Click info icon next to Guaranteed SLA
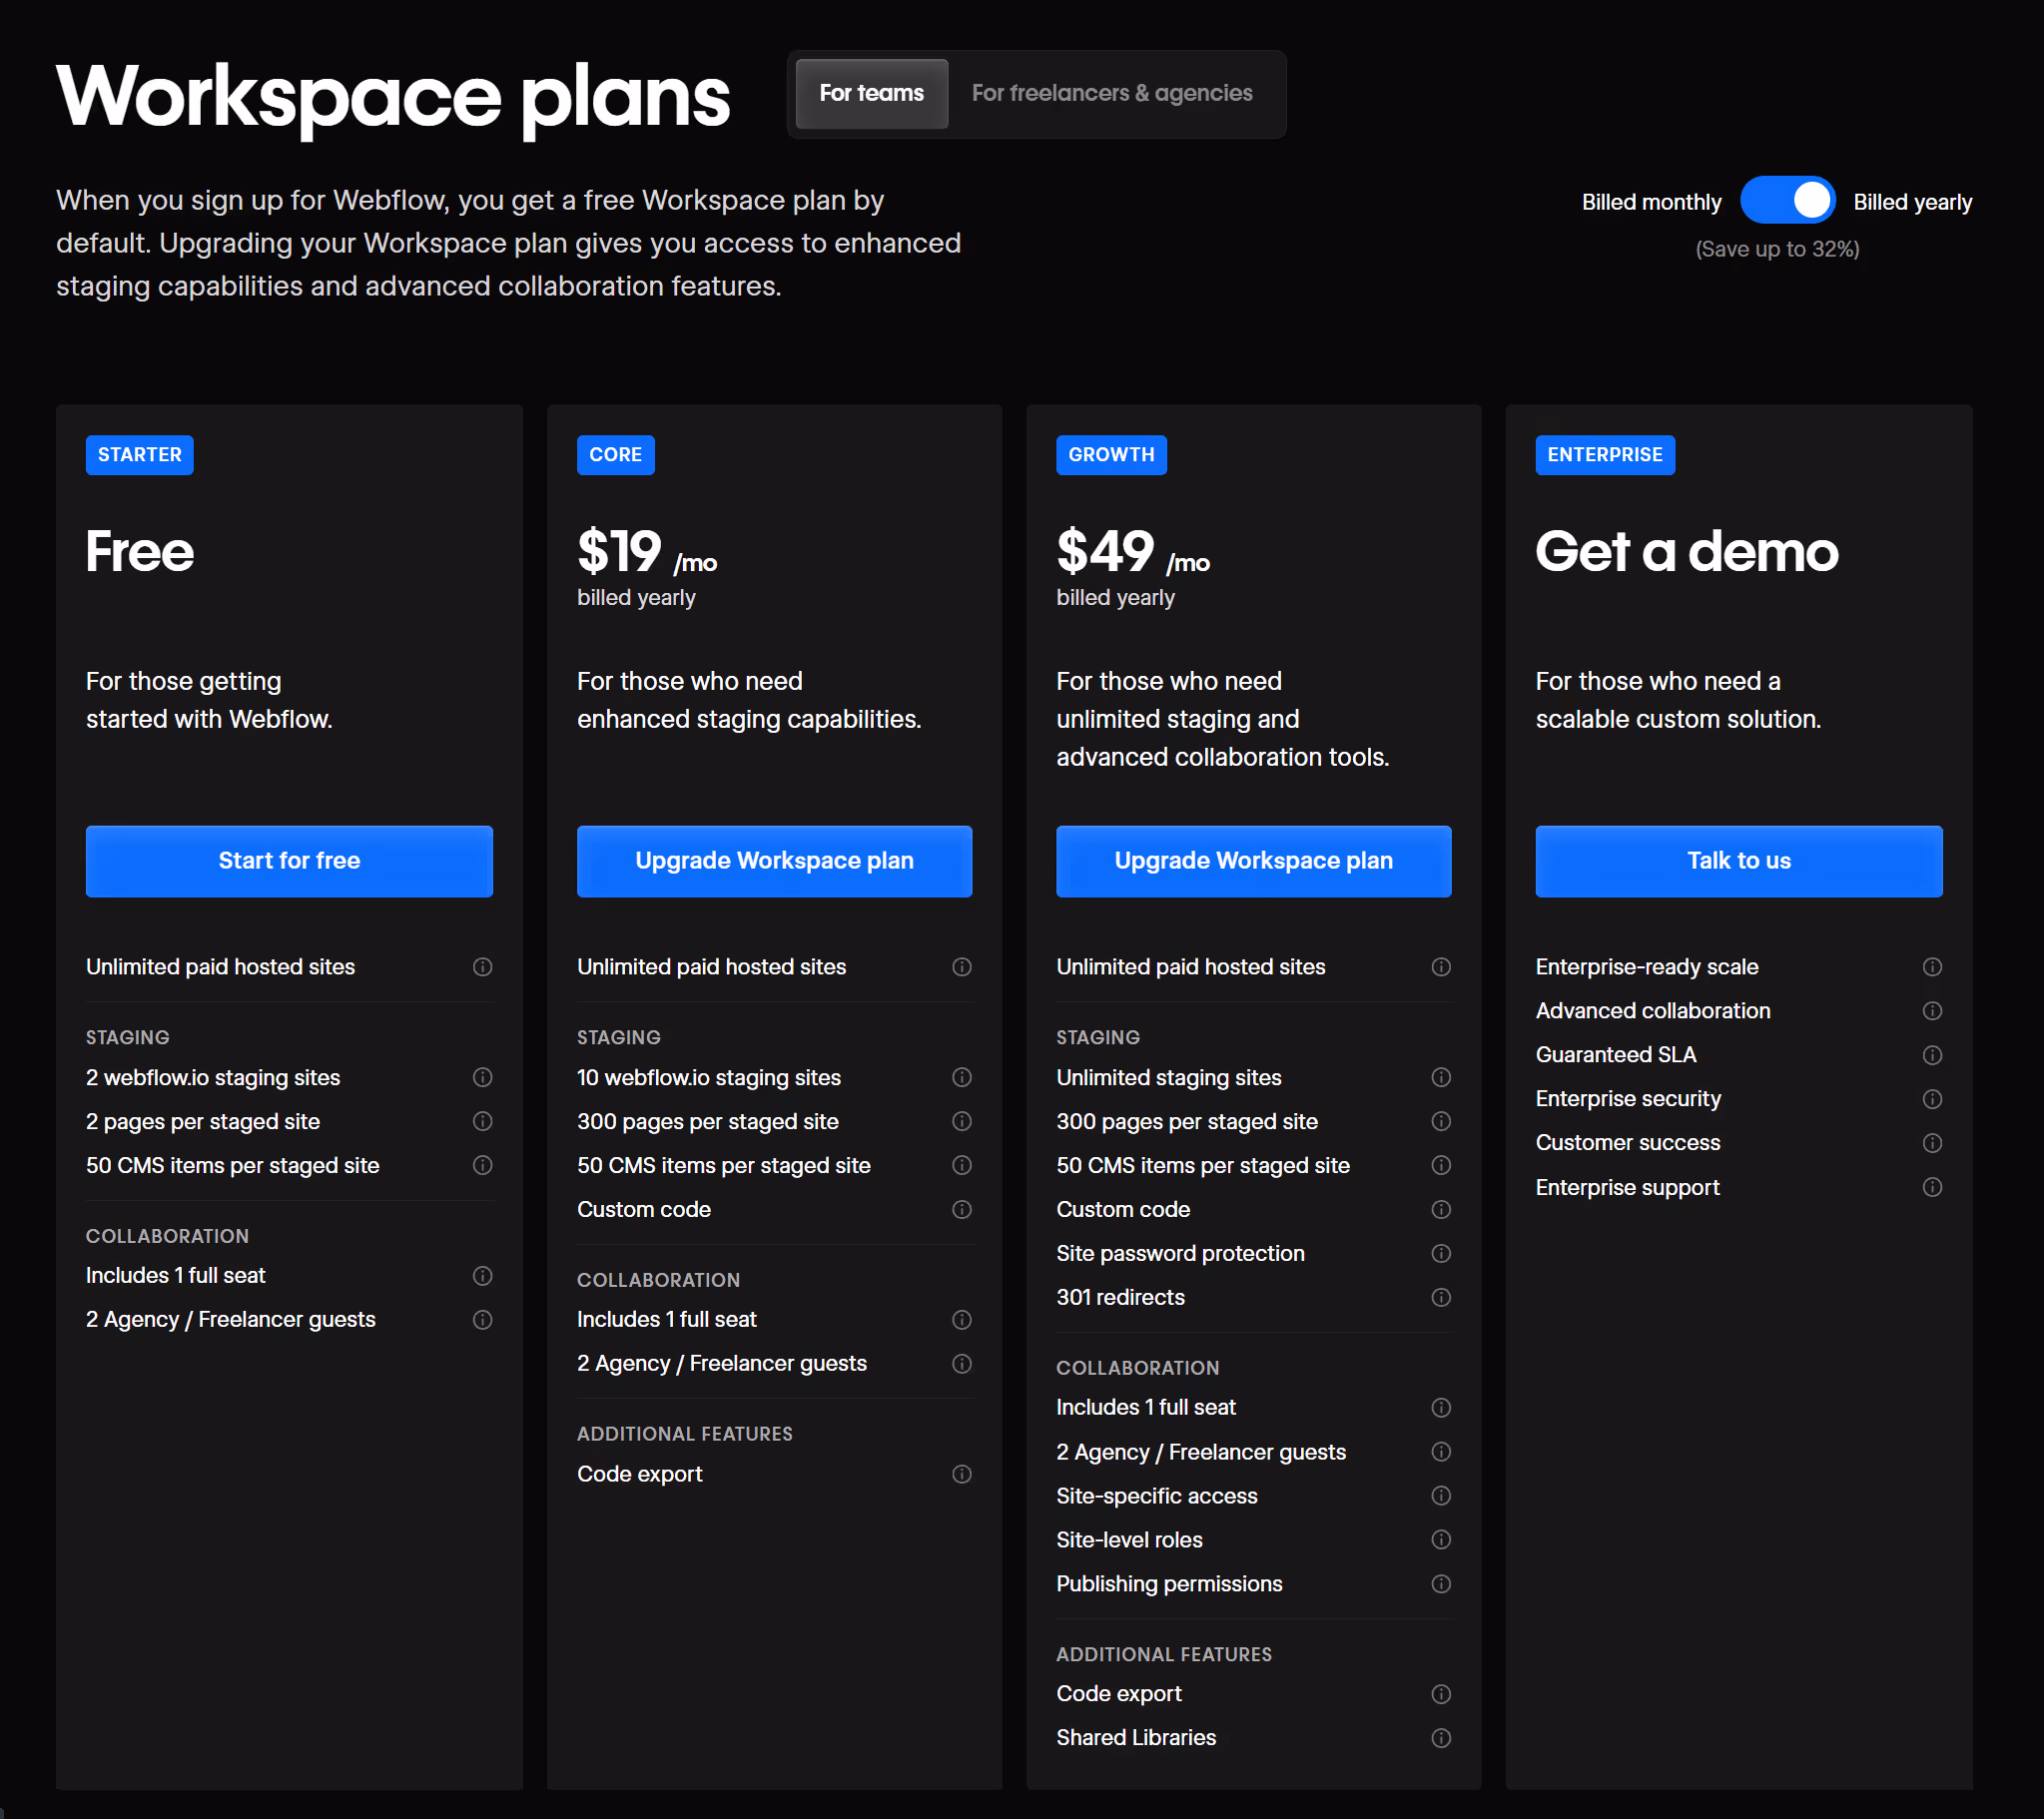The width and height of the screenshot is (2044, 1819). point(1931,1055)
